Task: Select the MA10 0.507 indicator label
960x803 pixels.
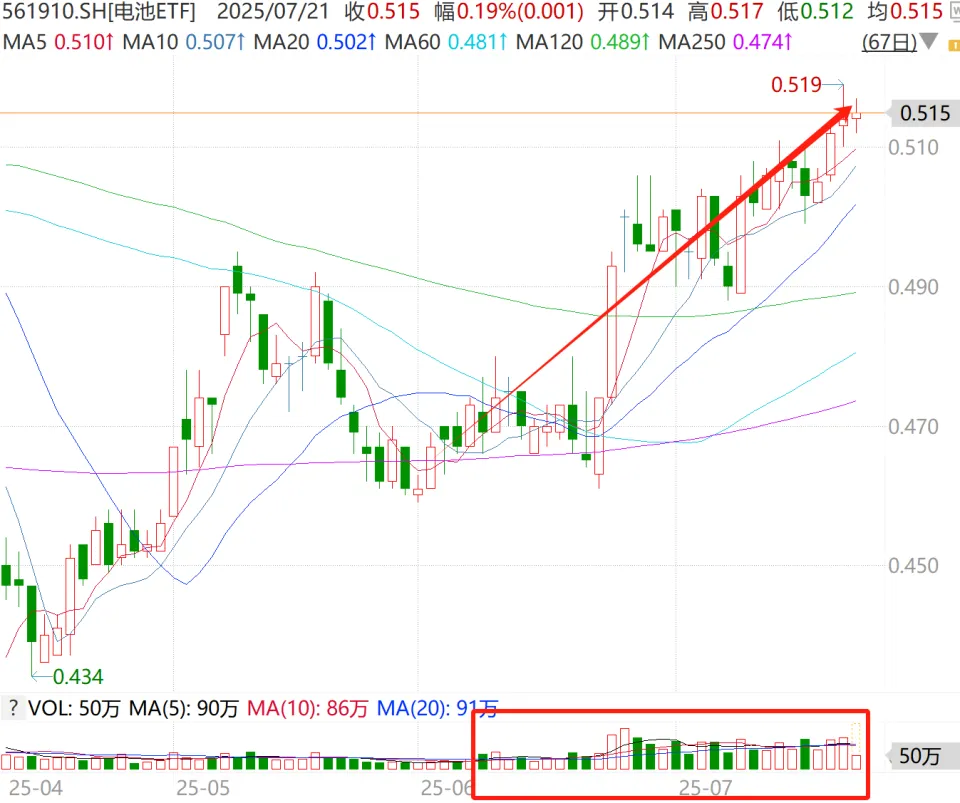Action: [184, 42]
